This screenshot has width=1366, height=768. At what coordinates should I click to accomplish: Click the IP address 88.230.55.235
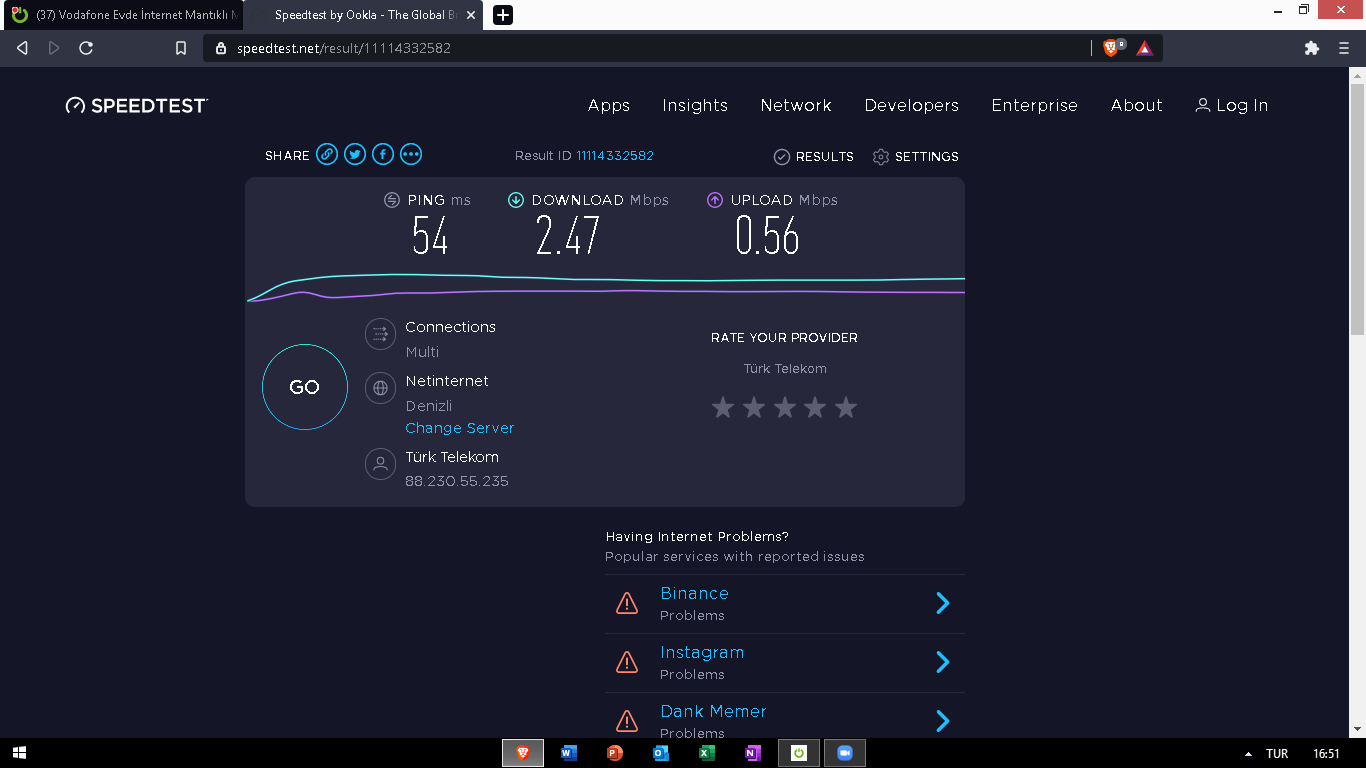(457, 481)
